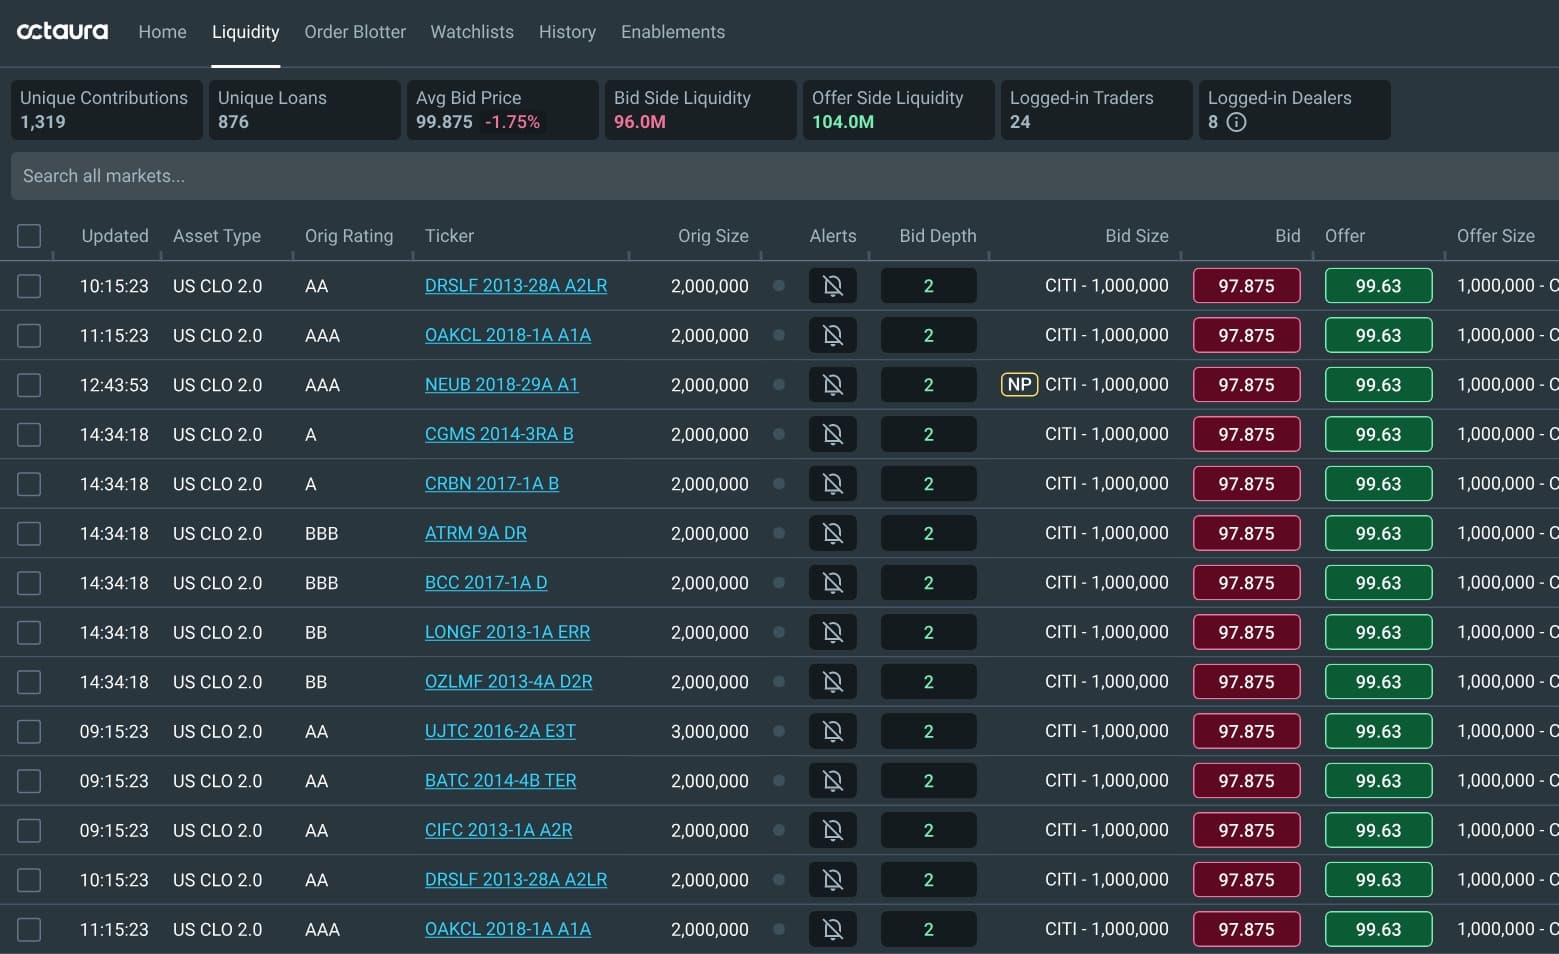Click the bell icon in the CGMS 2014-3RA row
The width and height of the screenshot is (1559, 954).
pyautogui.click(x=832, y=434)
